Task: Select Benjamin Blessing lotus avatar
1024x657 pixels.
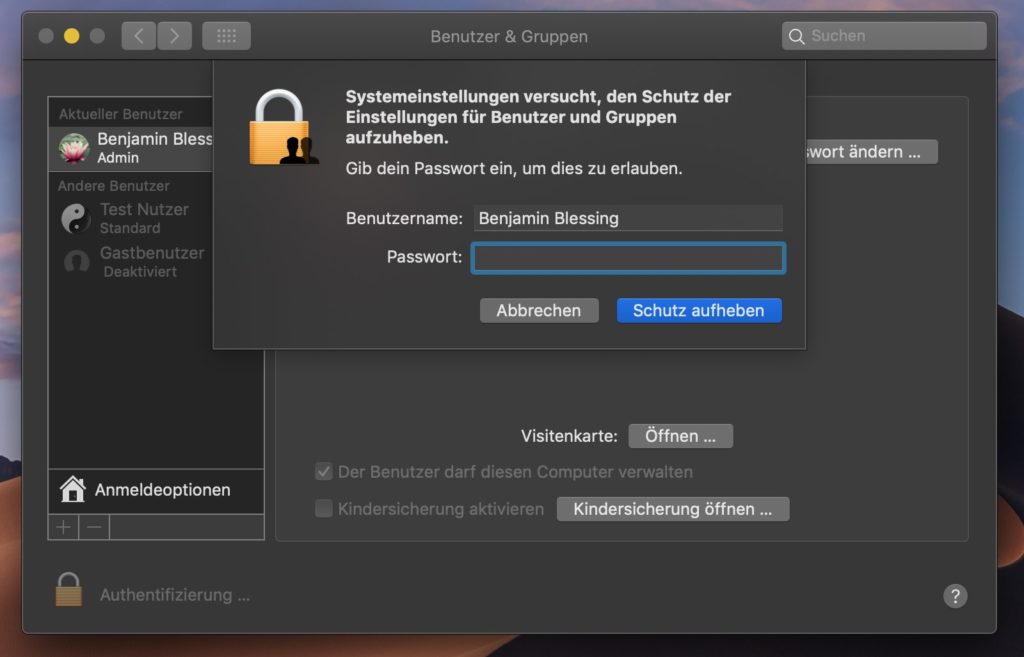Action: [x=74, y=148]
